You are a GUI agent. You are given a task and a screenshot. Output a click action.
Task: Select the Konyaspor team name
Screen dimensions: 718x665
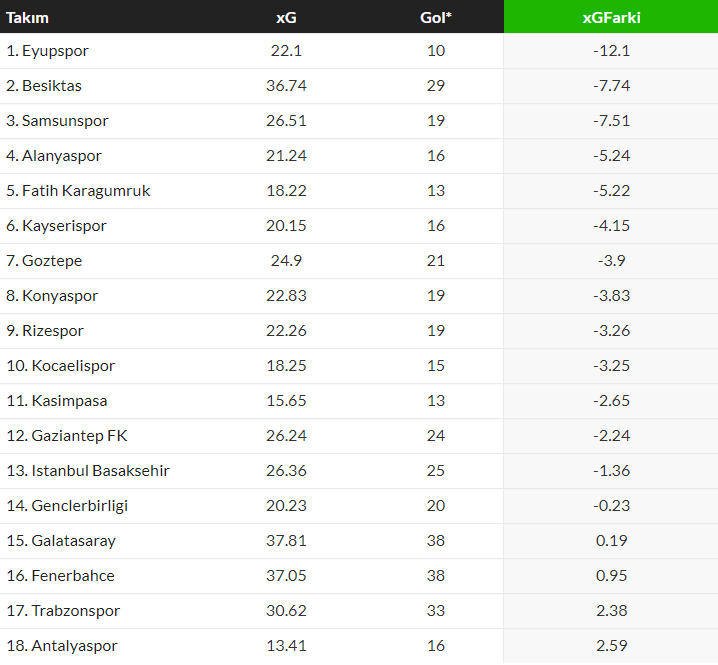click(x=60, y=296)
